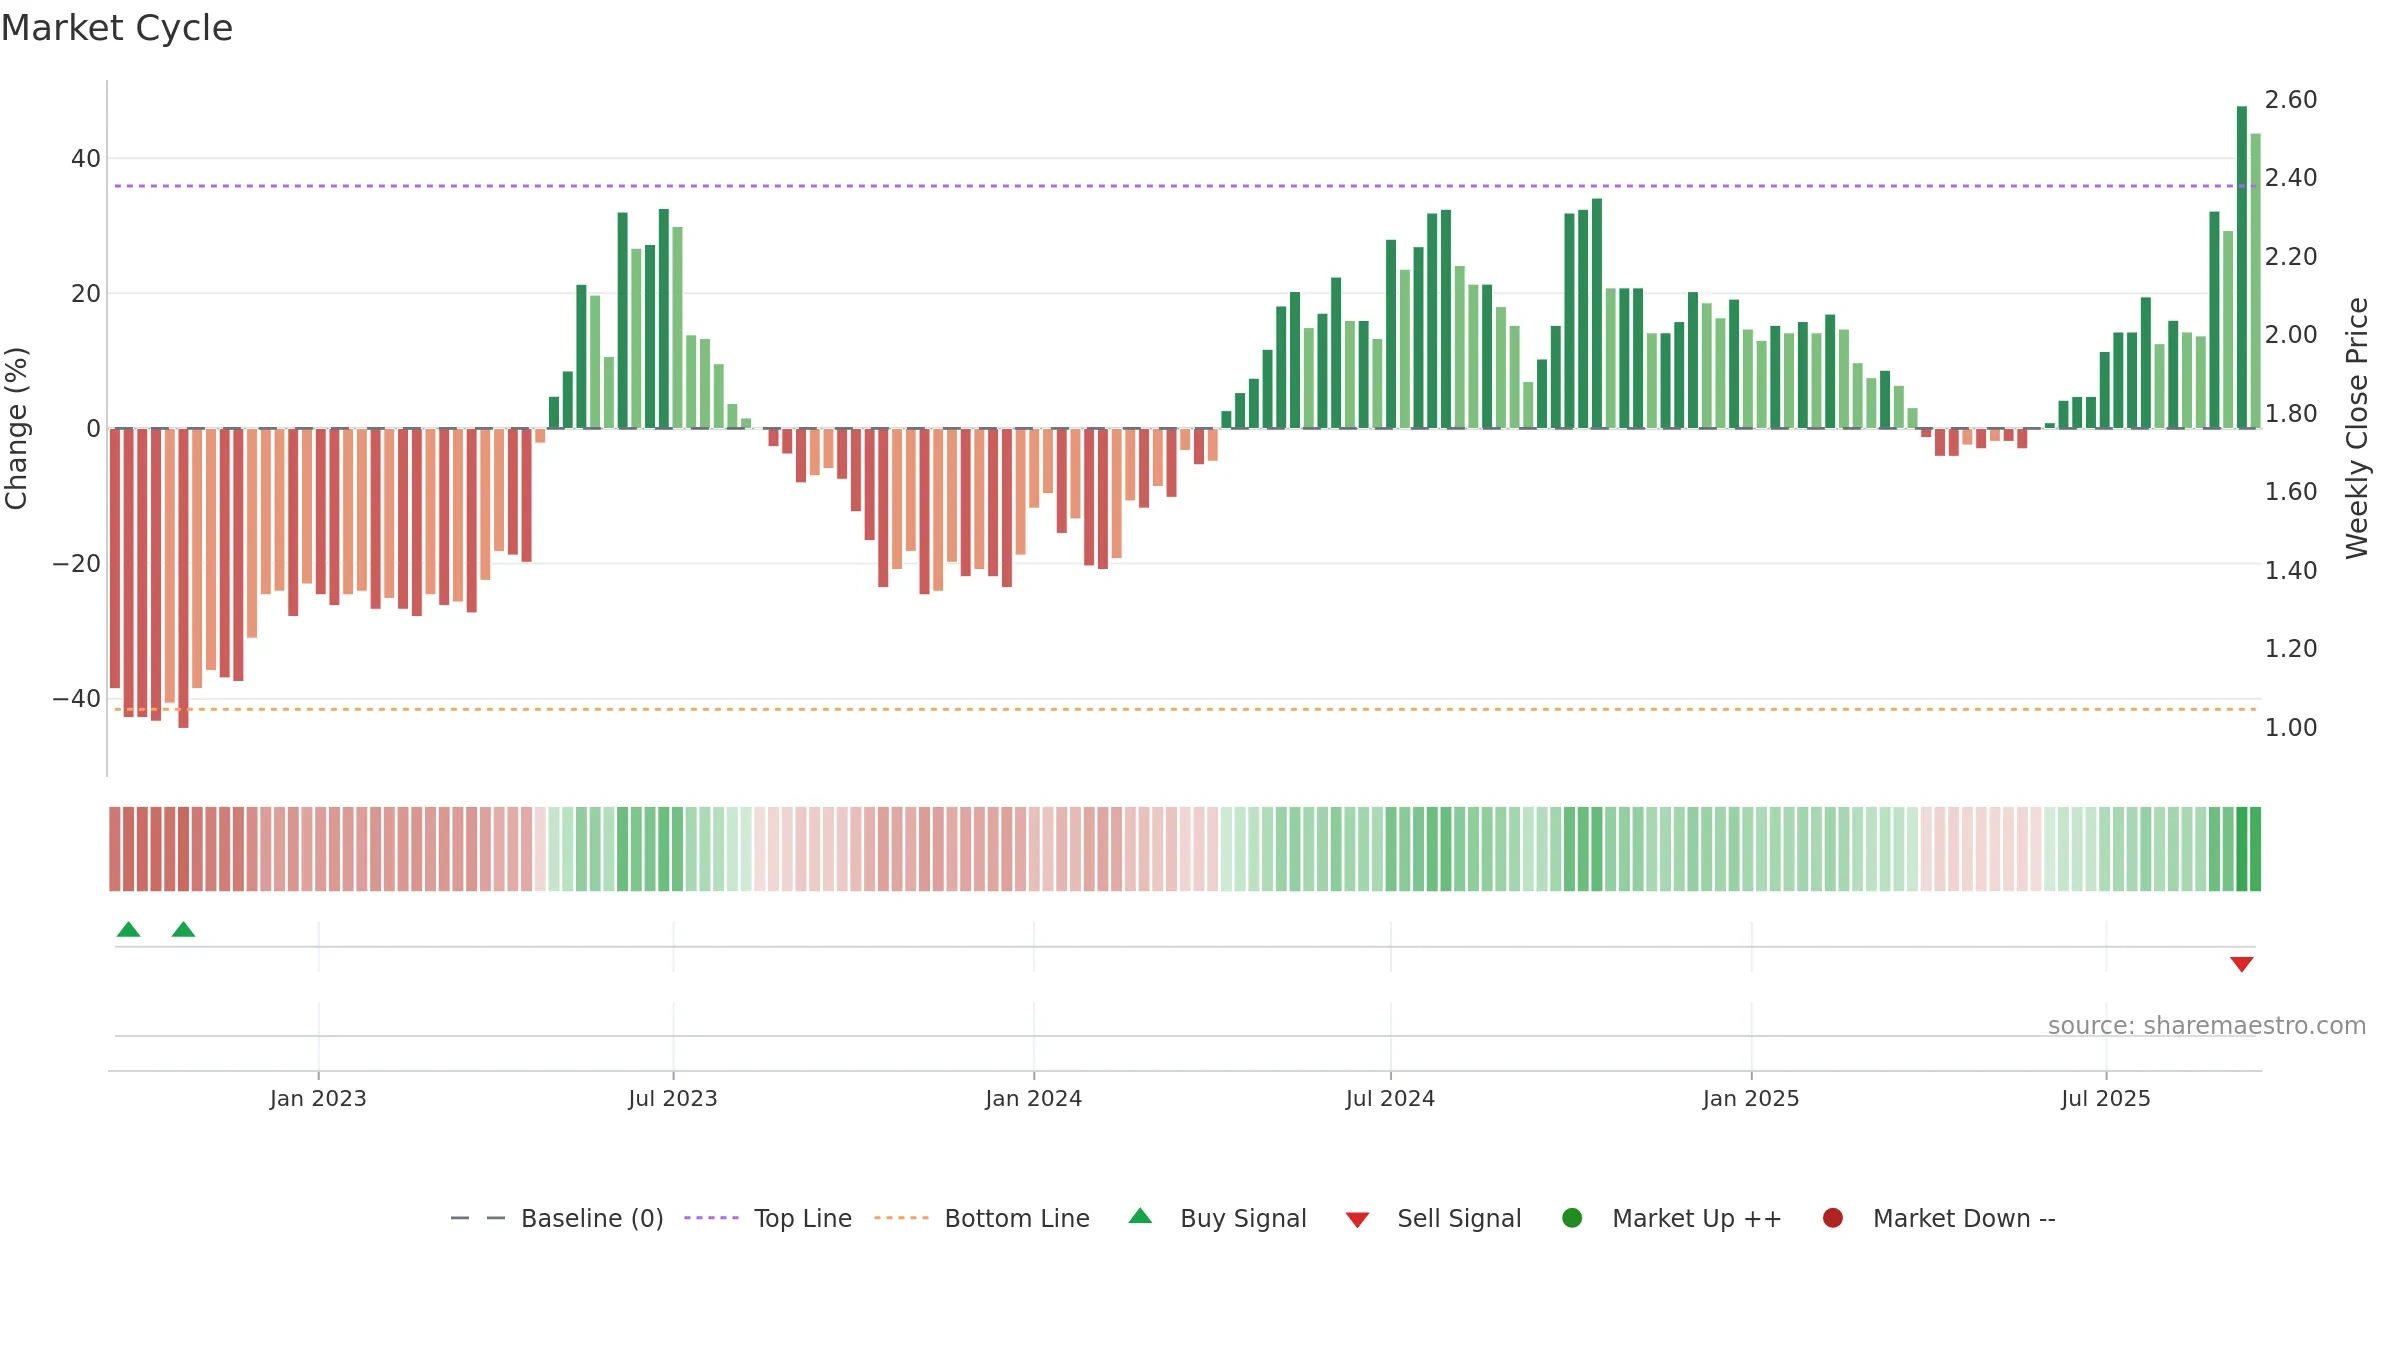Click the Jan 2025 axis label
The image size is (2400, 1350).
(1751, 1098)
